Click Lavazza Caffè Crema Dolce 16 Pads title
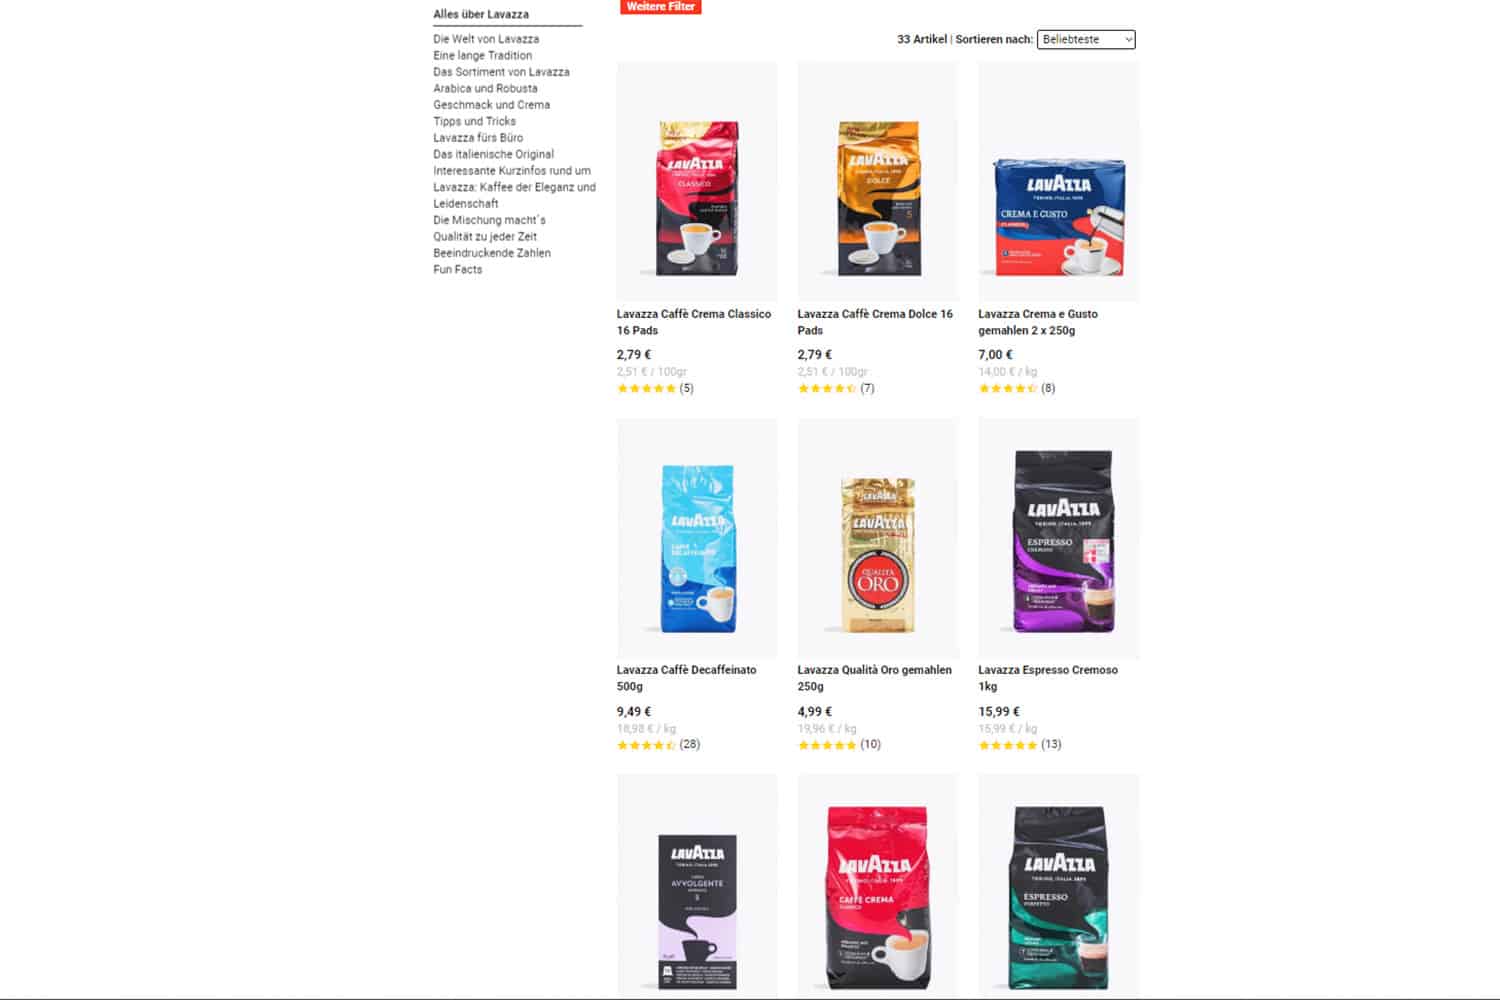Image resolution: width=1500 pixels, height=1000 pixels. (875, 322)
